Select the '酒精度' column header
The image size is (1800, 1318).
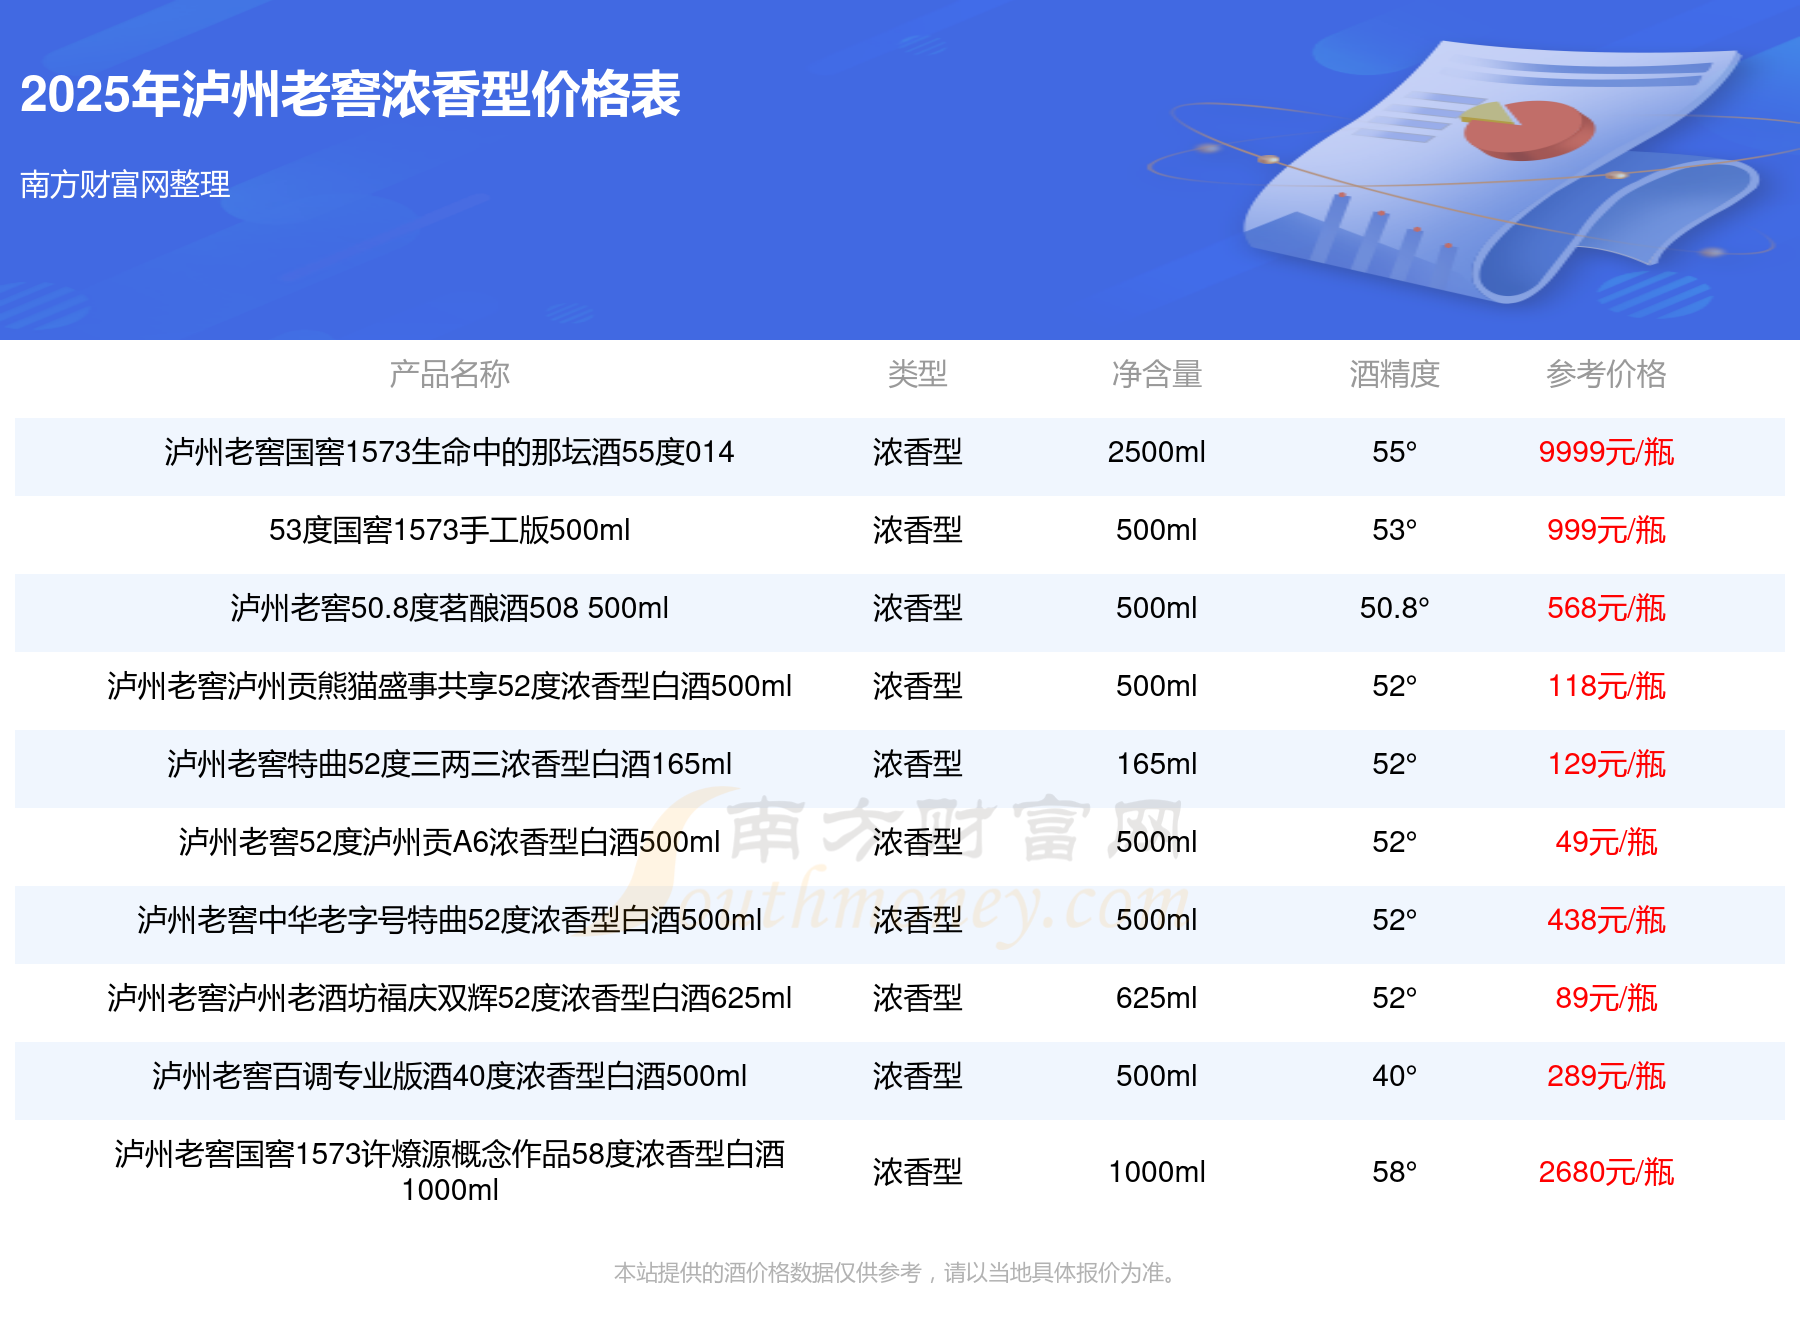1395,374
